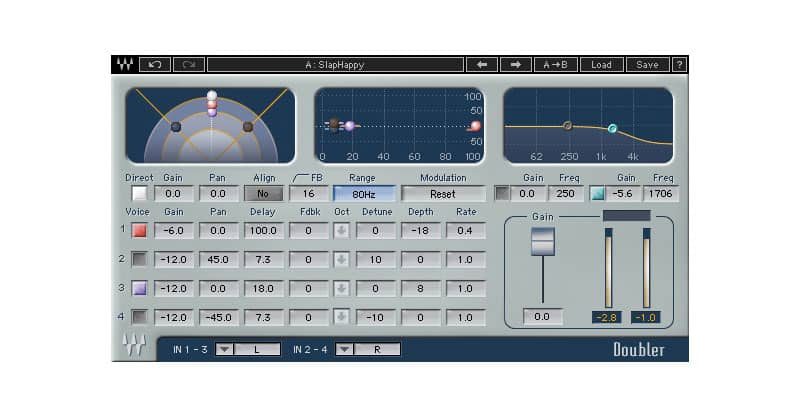Click the high EQ Gain -5.6 field

622,194
